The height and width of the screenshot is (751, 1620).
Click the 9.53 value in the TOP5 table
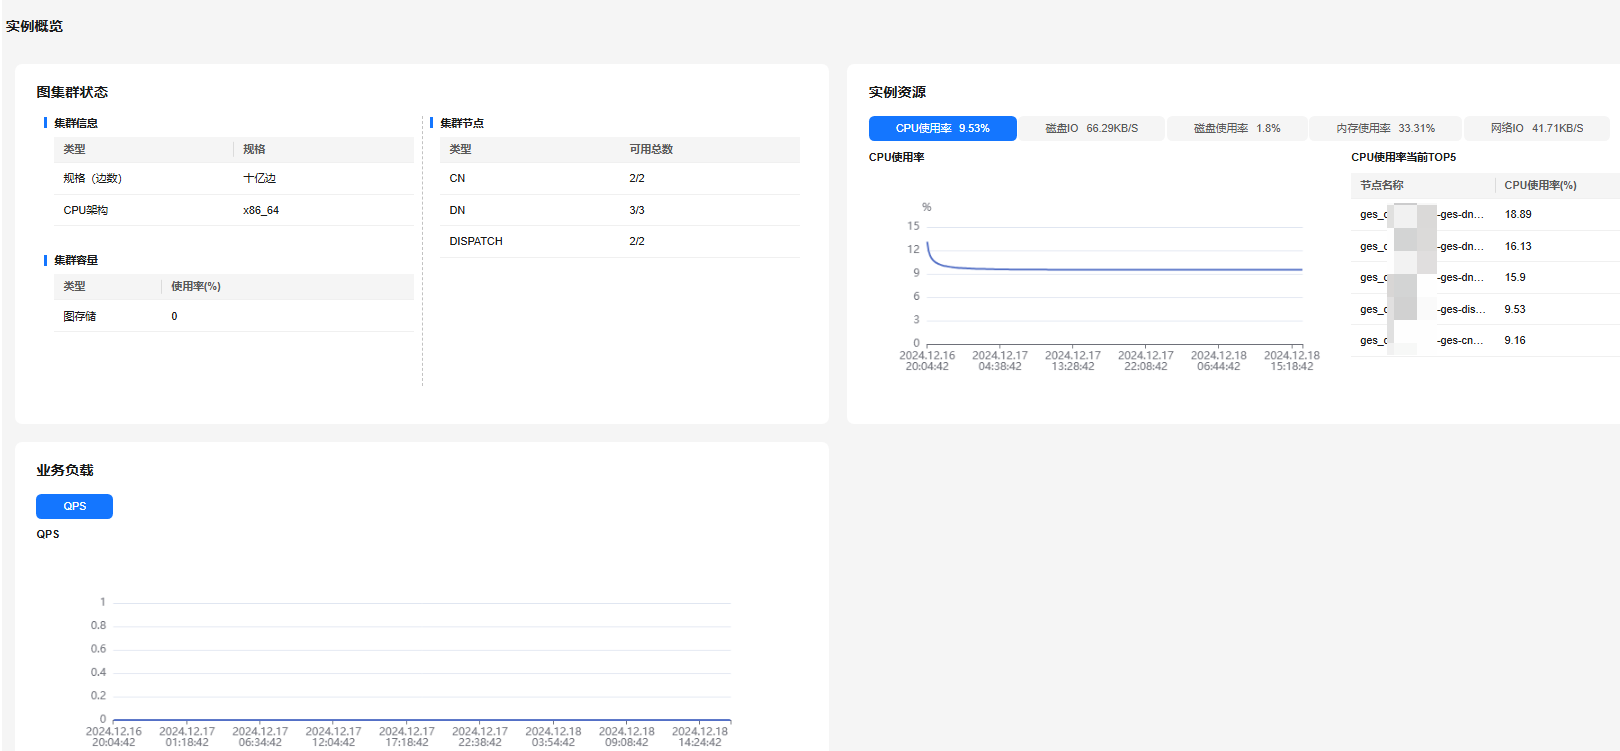tap(1515, 309)
